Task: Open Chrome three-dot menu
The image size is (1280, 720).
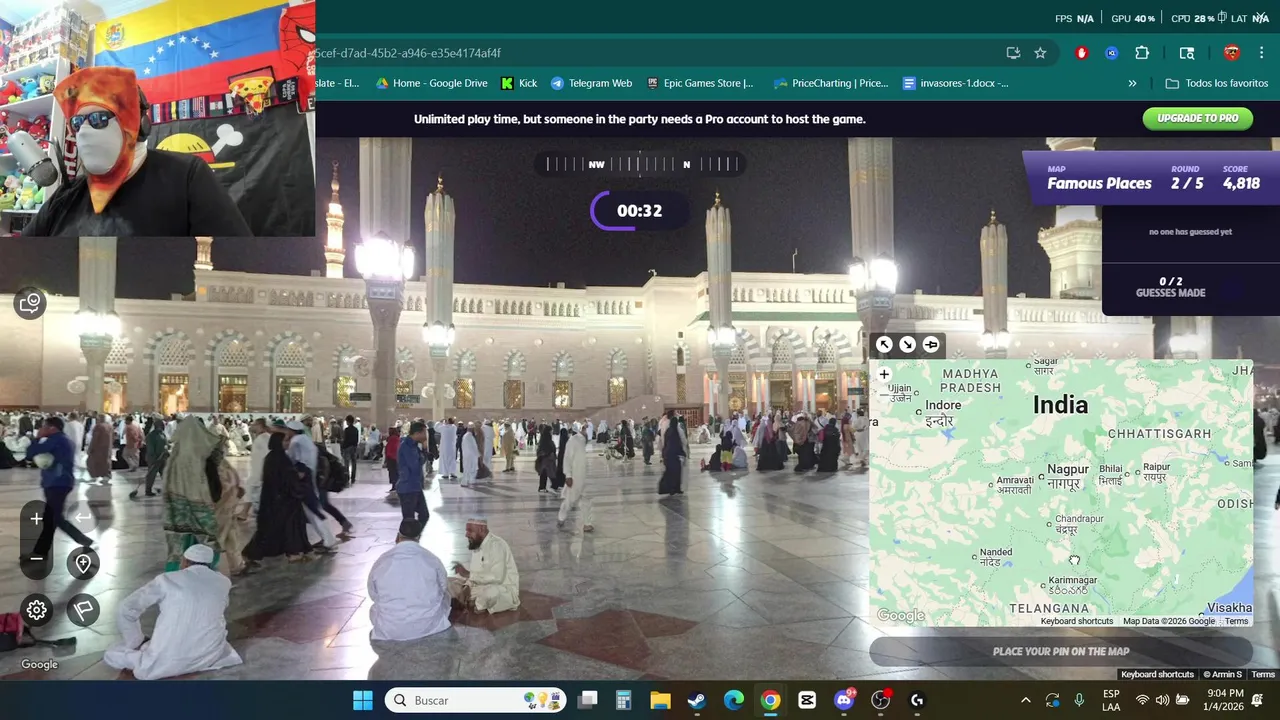Action: click(1263, 53)
